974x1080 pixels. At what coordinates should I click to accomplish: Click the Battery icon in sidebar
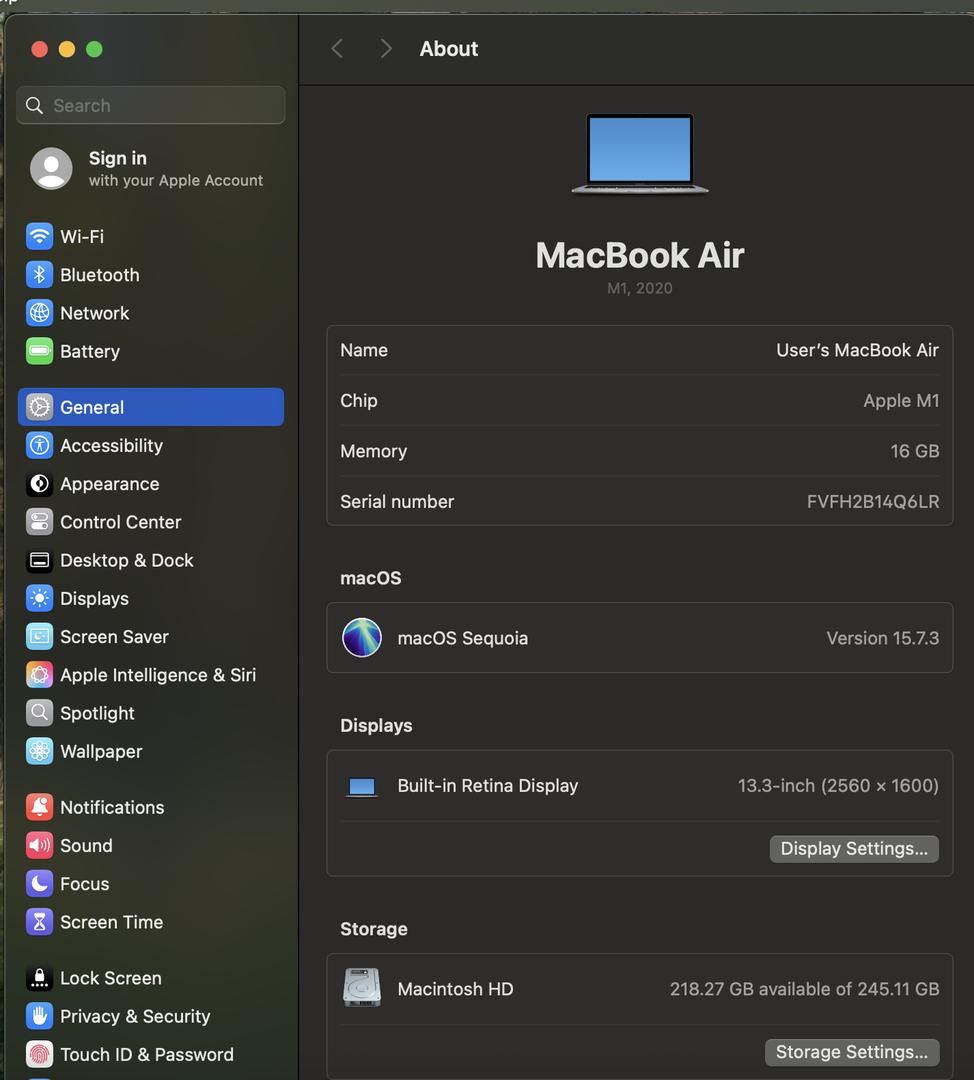pyautogui.click(x=39, y=351)
